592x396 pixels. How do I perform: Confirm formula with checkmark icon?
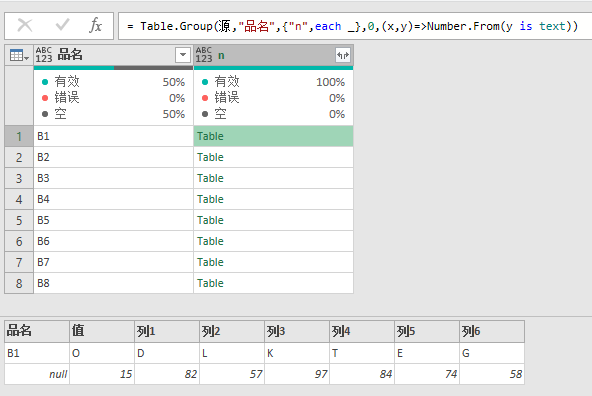pyautogui.click(x=62, y=25)
